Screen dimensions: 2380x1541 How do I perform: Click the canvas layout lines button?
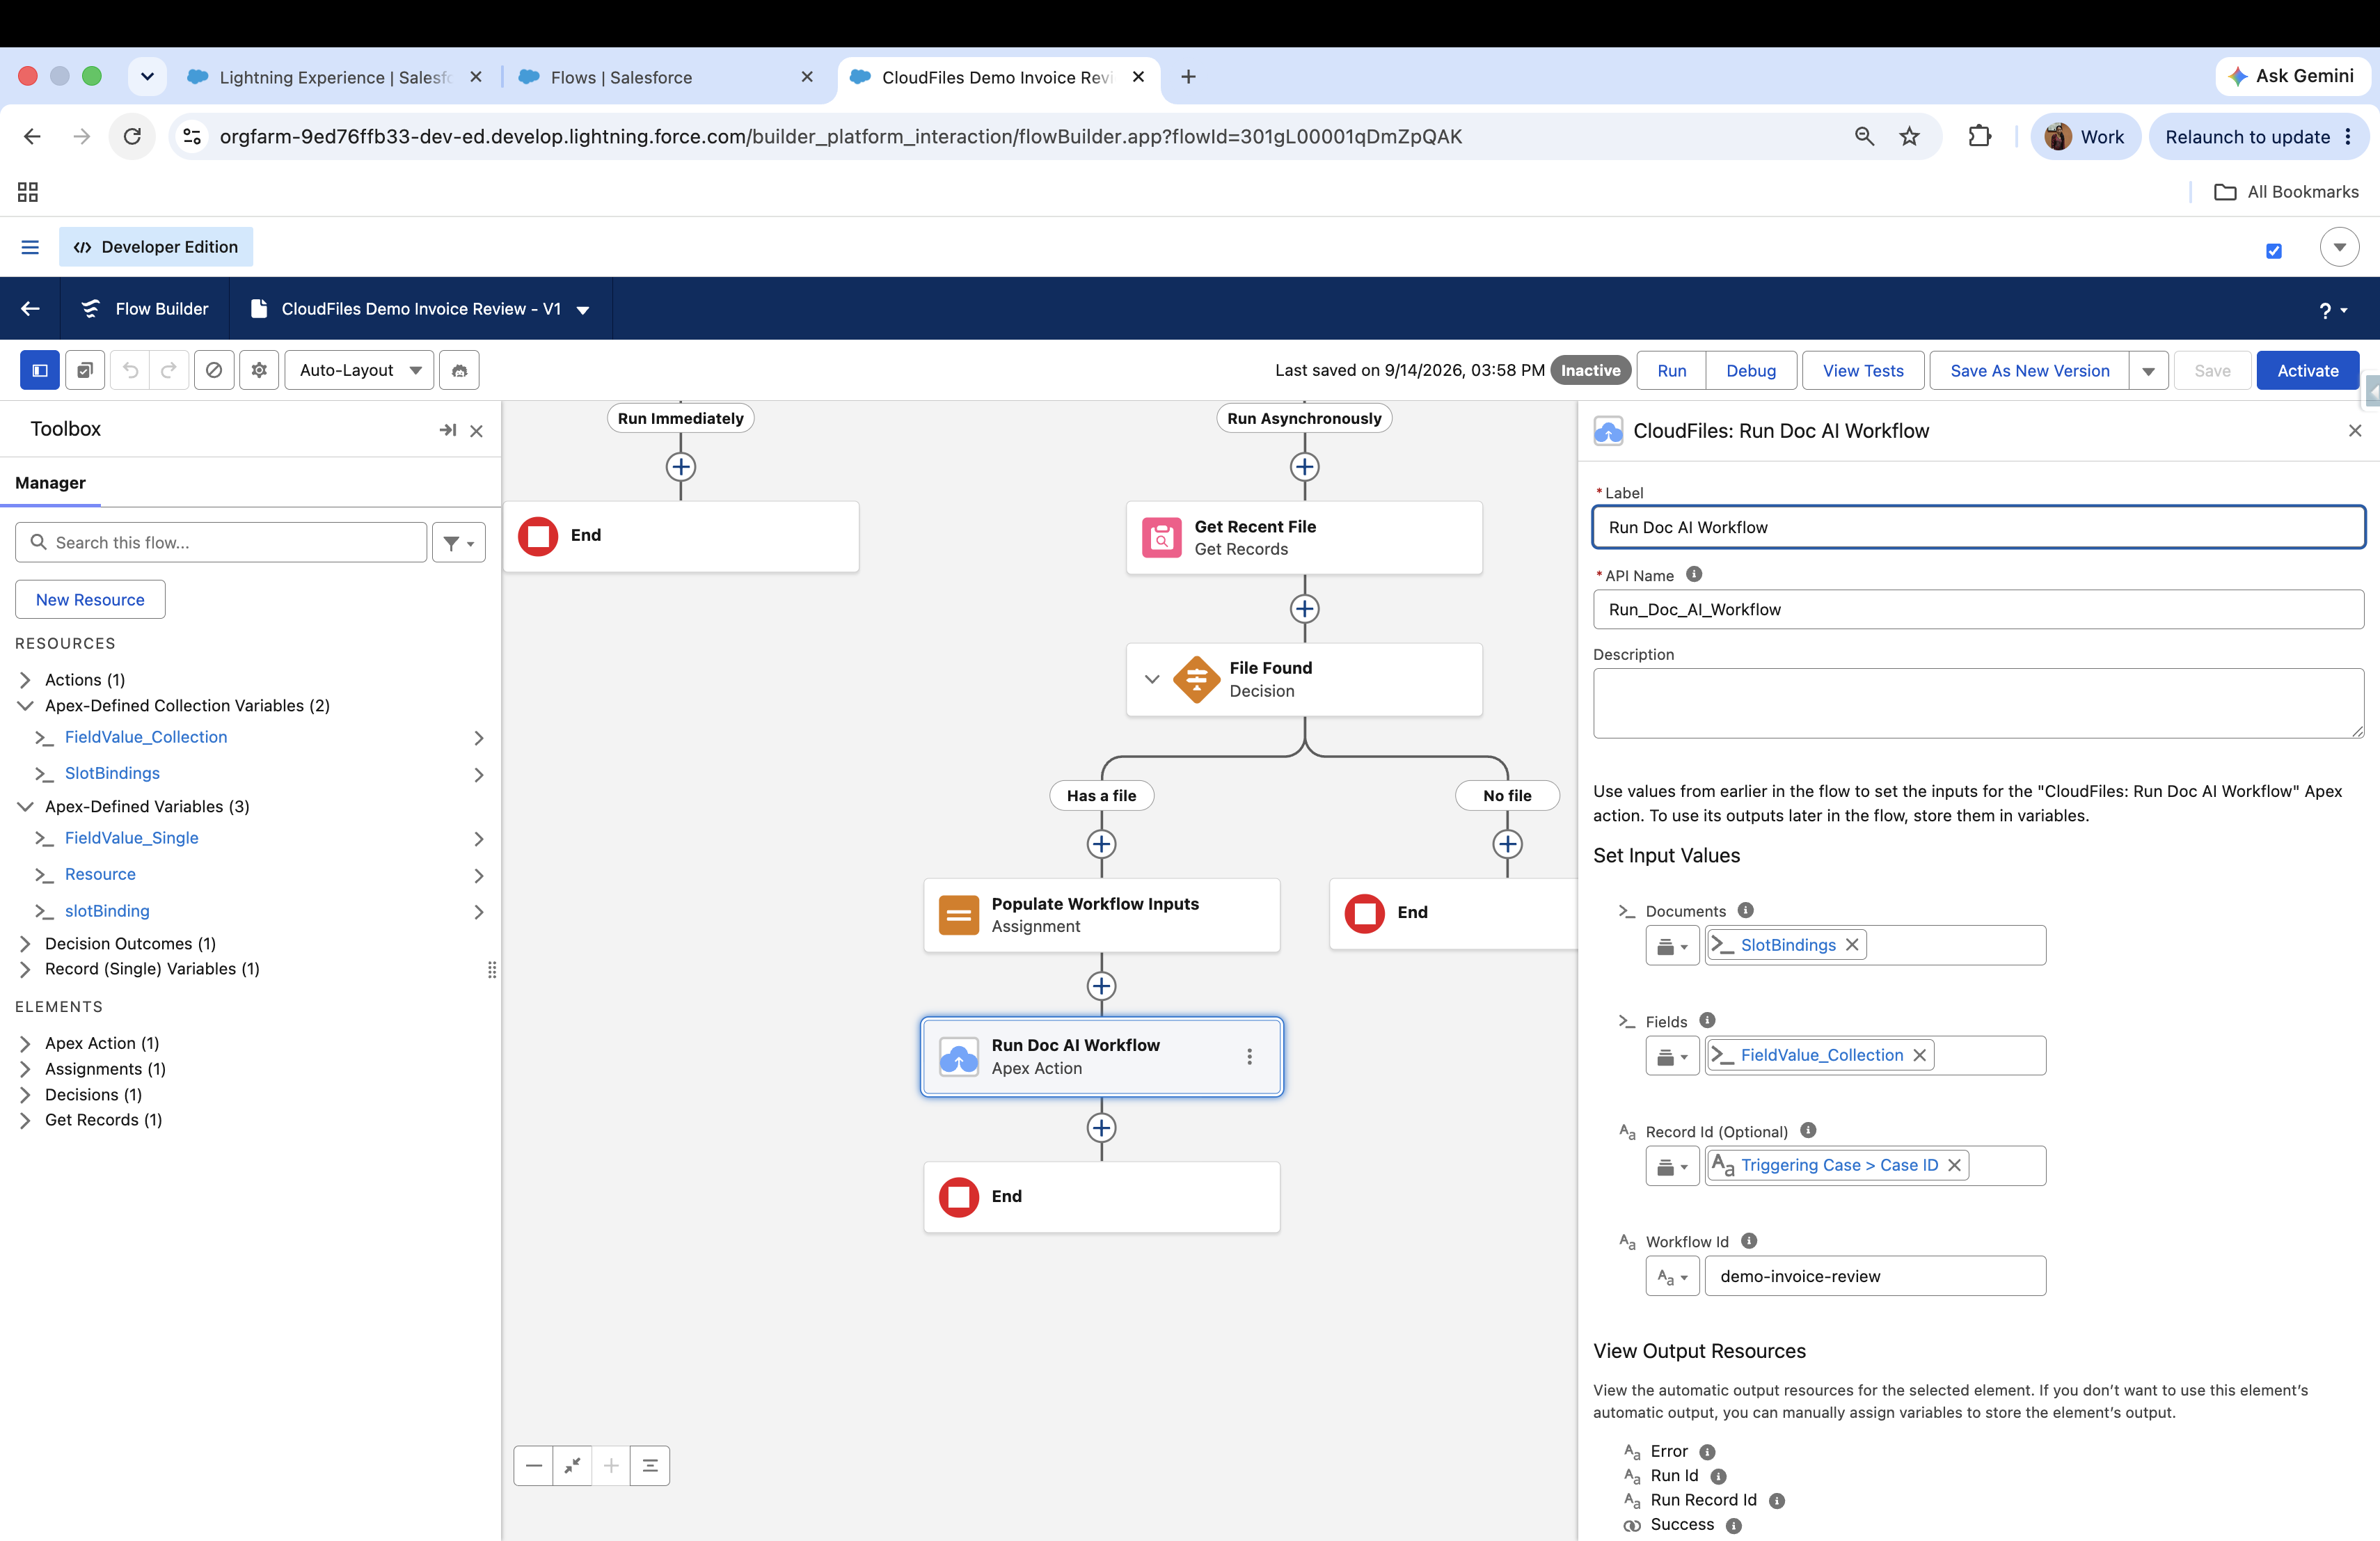point(650,1466)
